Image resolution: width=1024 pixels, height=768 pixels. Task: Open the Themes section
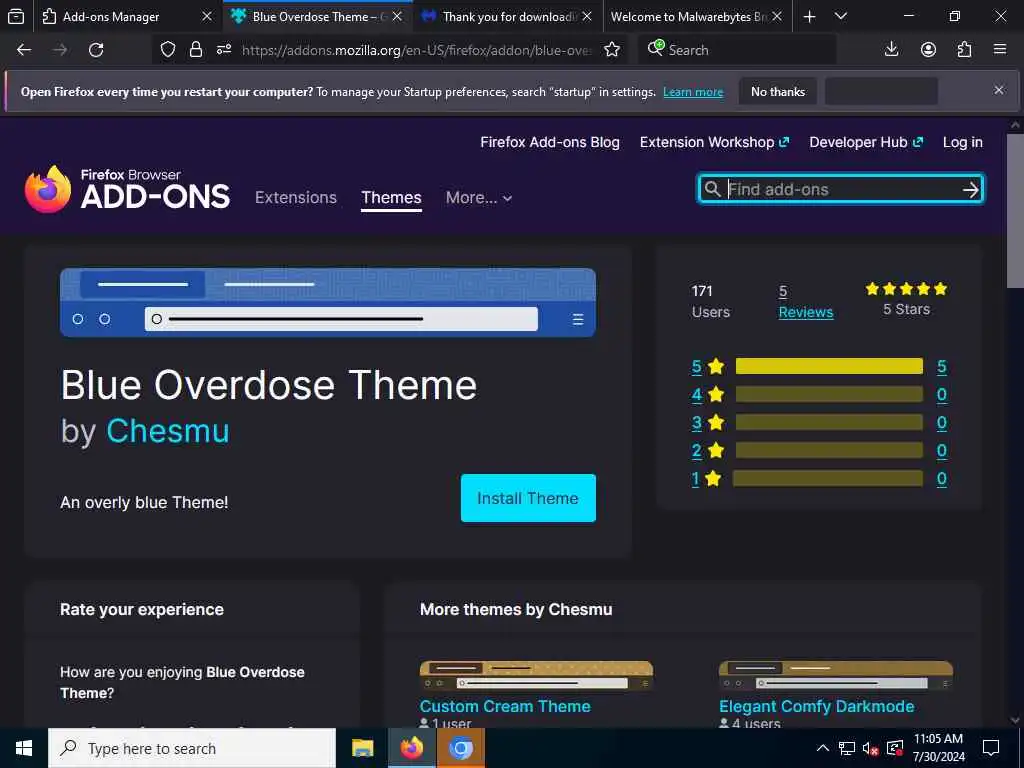click(x=391, y=197)
